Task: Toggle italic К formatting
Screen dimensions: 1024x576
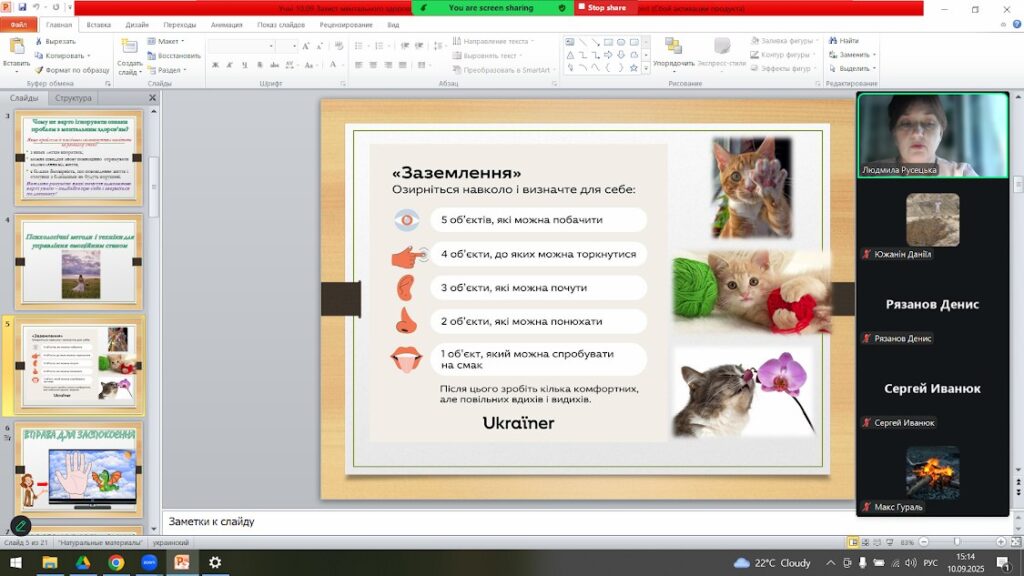Action: 230,65
